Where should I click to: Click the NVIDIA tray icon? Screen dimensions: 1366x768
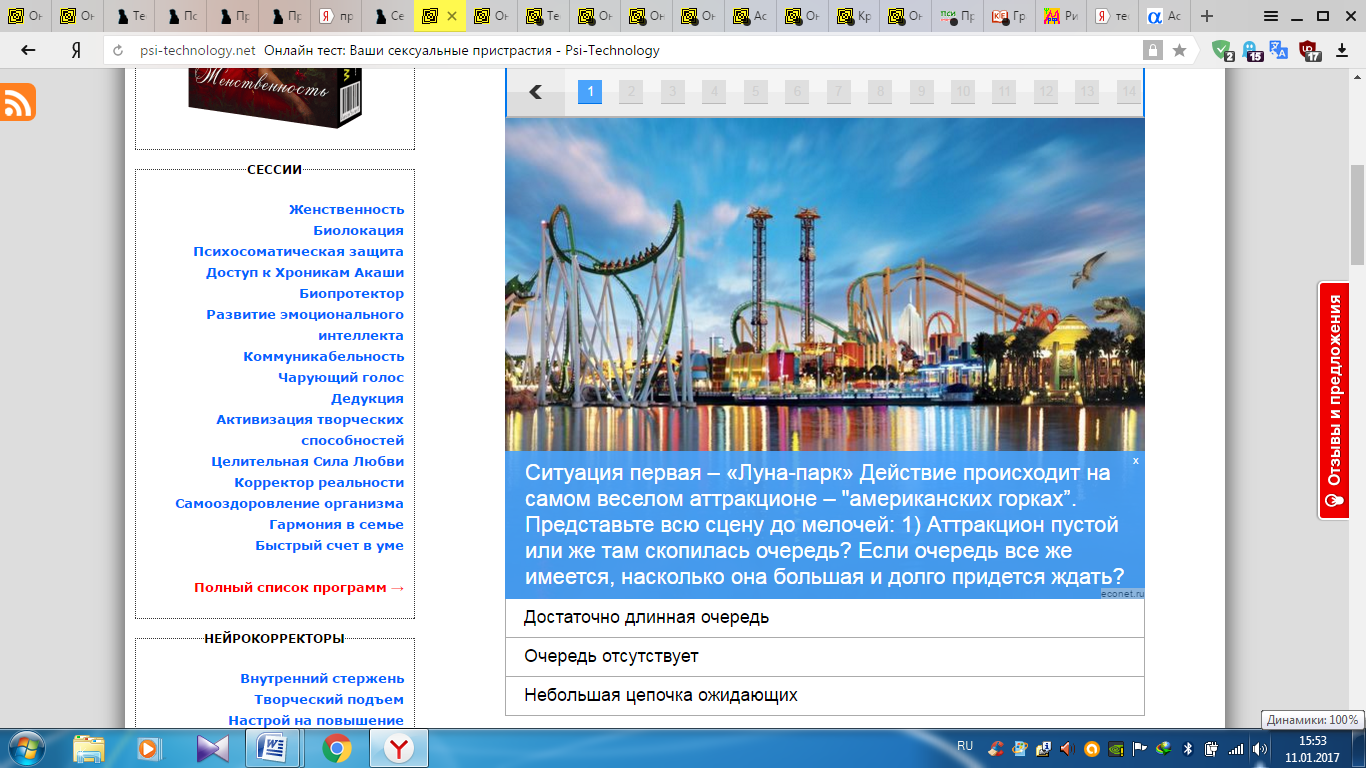pyautogui.click(x=1116, y=748)
